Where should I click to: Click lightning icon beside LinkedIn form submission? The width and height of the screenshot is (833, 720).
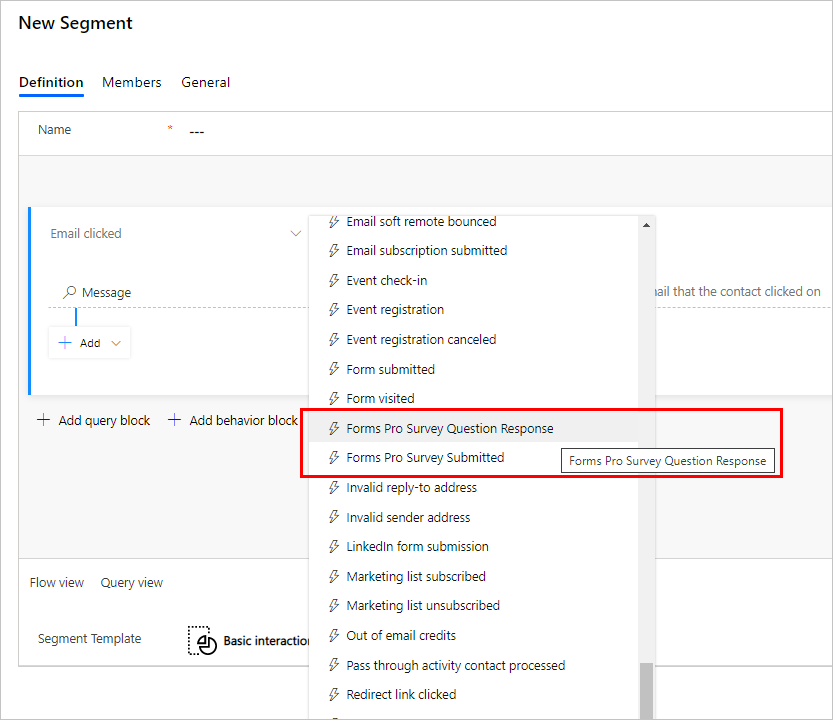tap(334, 546)
